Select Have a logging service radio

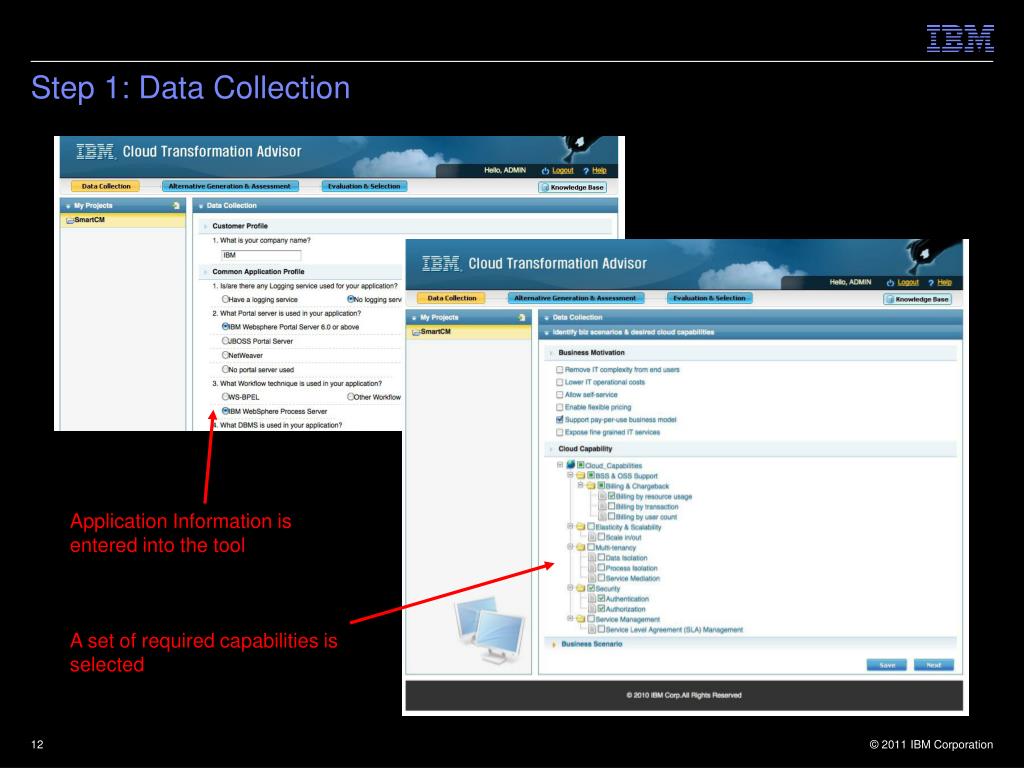click(x=225, y=299)
